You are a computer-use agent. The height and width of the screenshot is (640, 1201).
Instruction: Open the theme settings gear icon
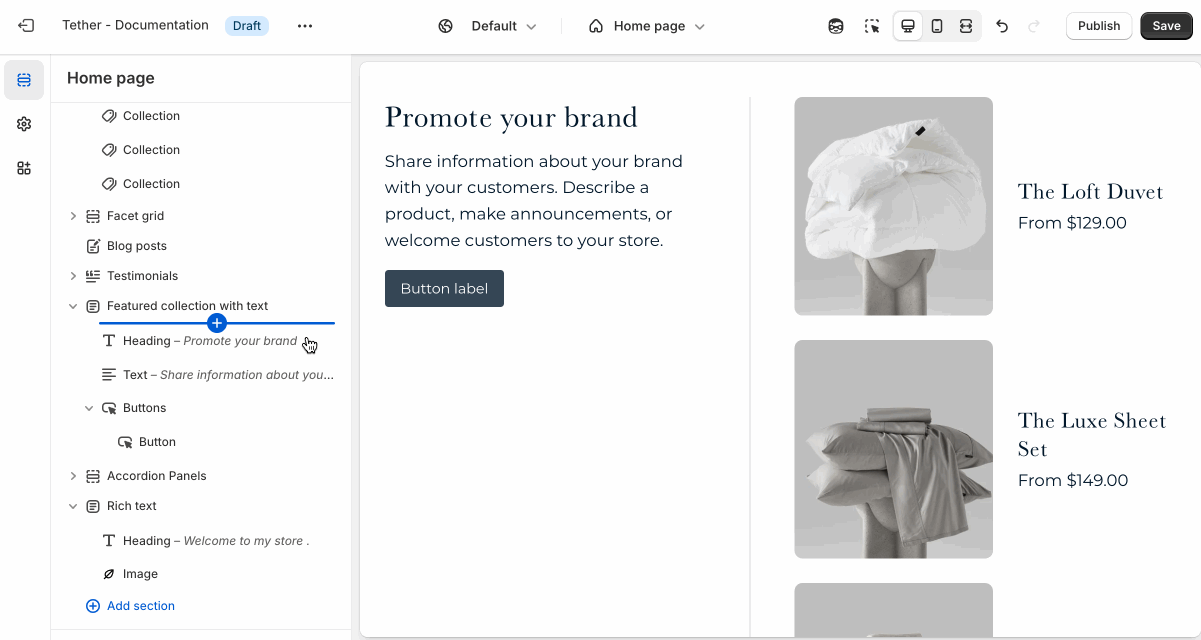click(x=24, y=124)
